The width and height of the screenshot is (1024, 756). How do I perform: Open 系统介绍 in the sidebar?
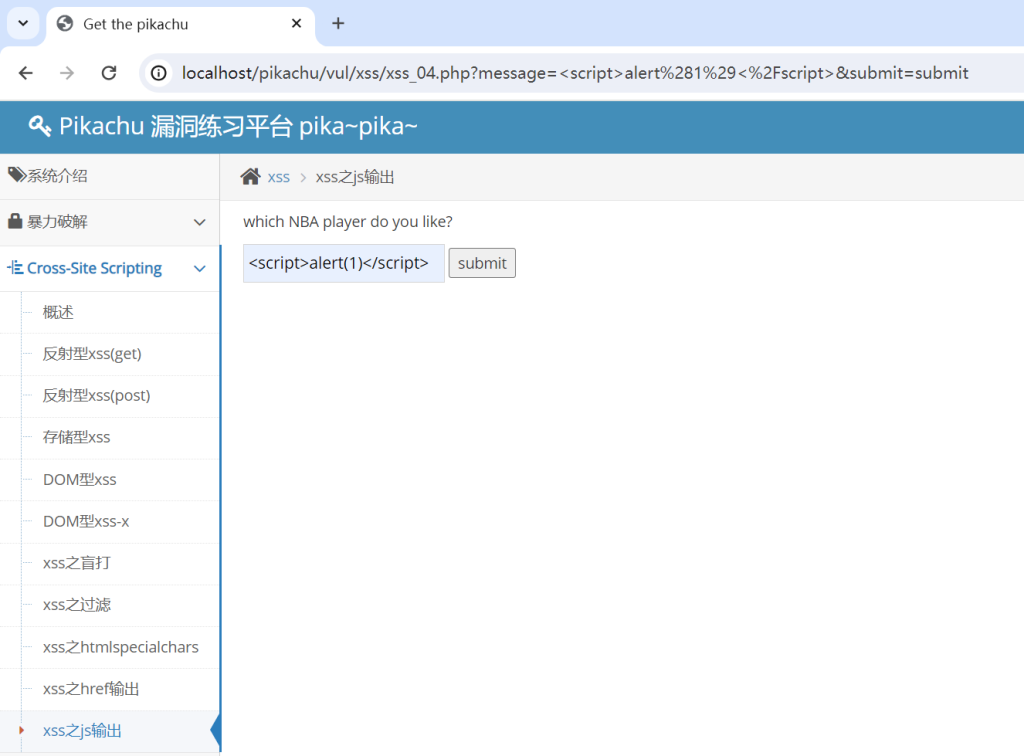[x=110, y=176]
